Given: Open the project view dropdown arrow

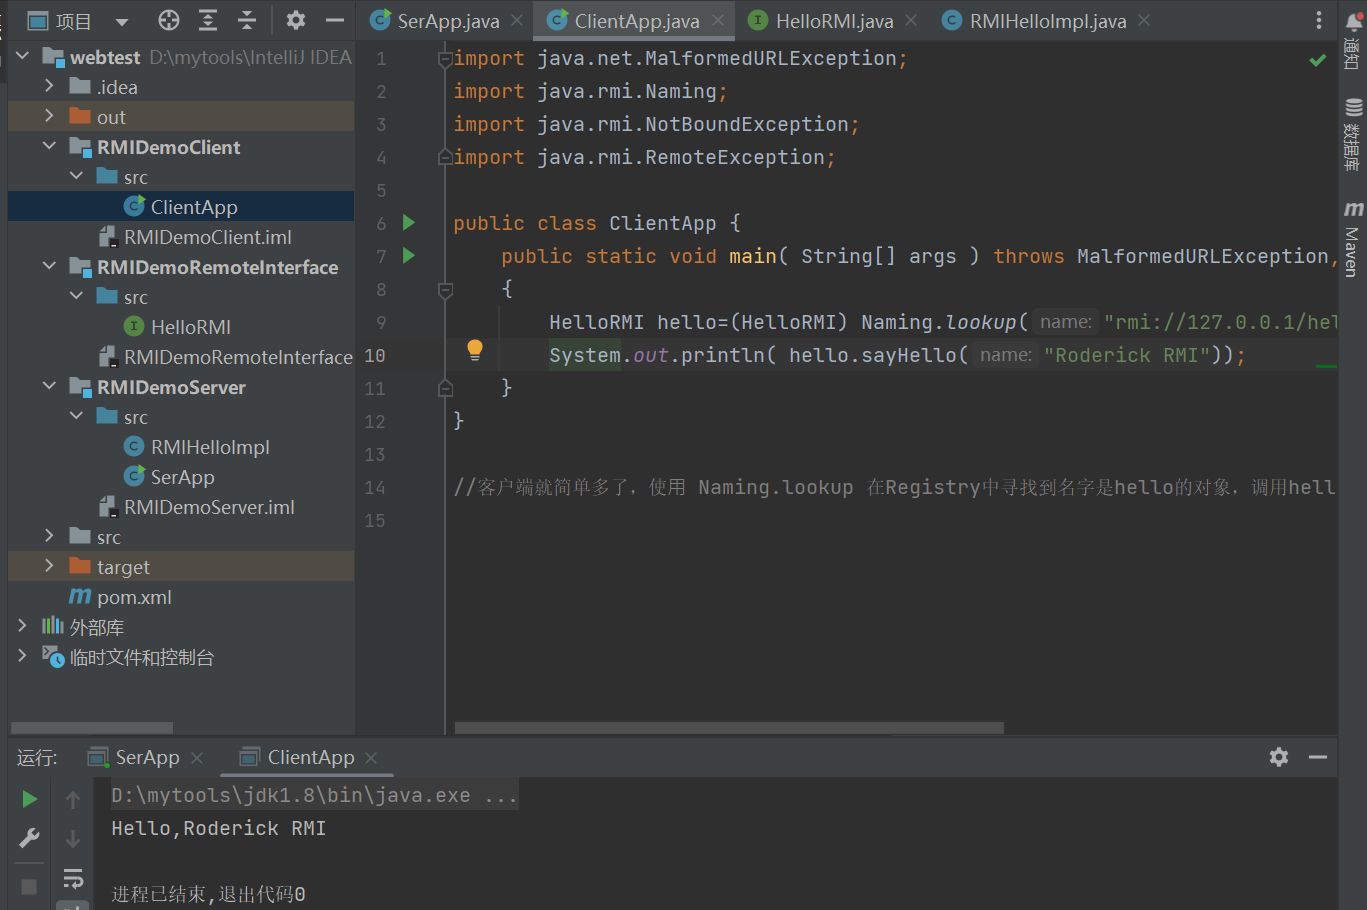Looking at the screenshot, I should coord(122,21).
